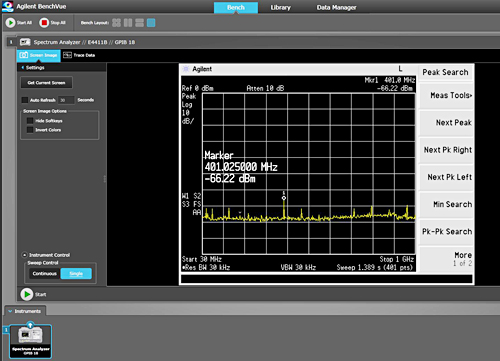Click the marker diamond on the trace
Viewport: 500px width, 361px height.
(x=284, y=198)
